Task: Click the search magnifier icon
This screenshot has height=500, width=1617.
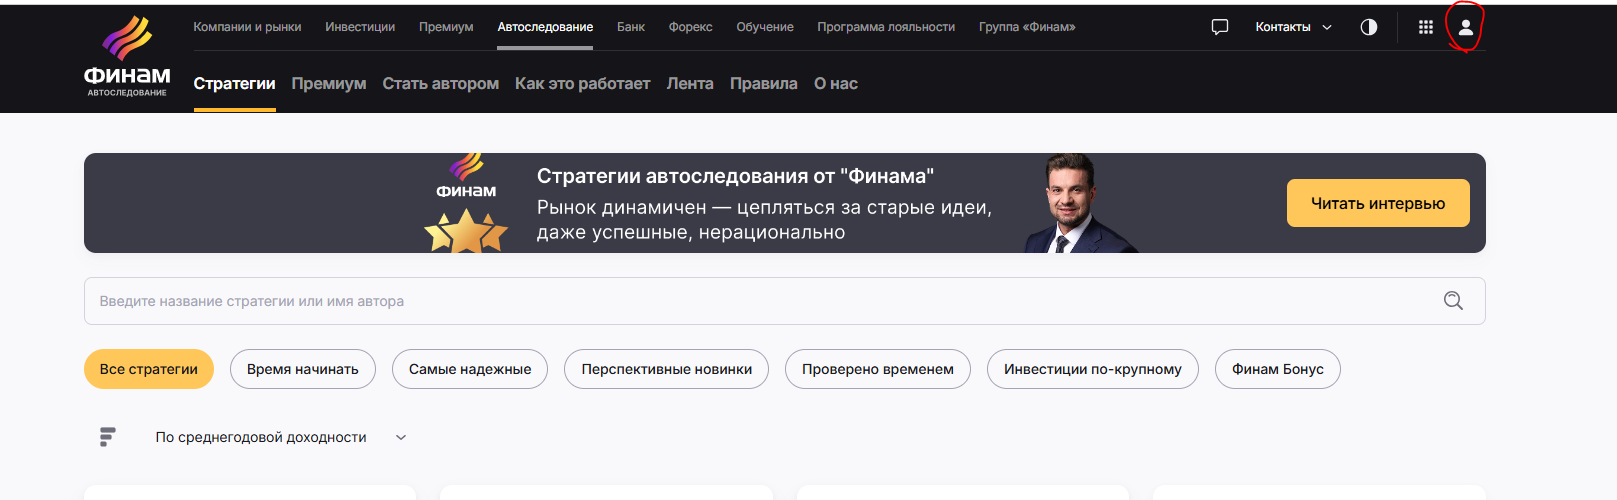Action: 1453,301
